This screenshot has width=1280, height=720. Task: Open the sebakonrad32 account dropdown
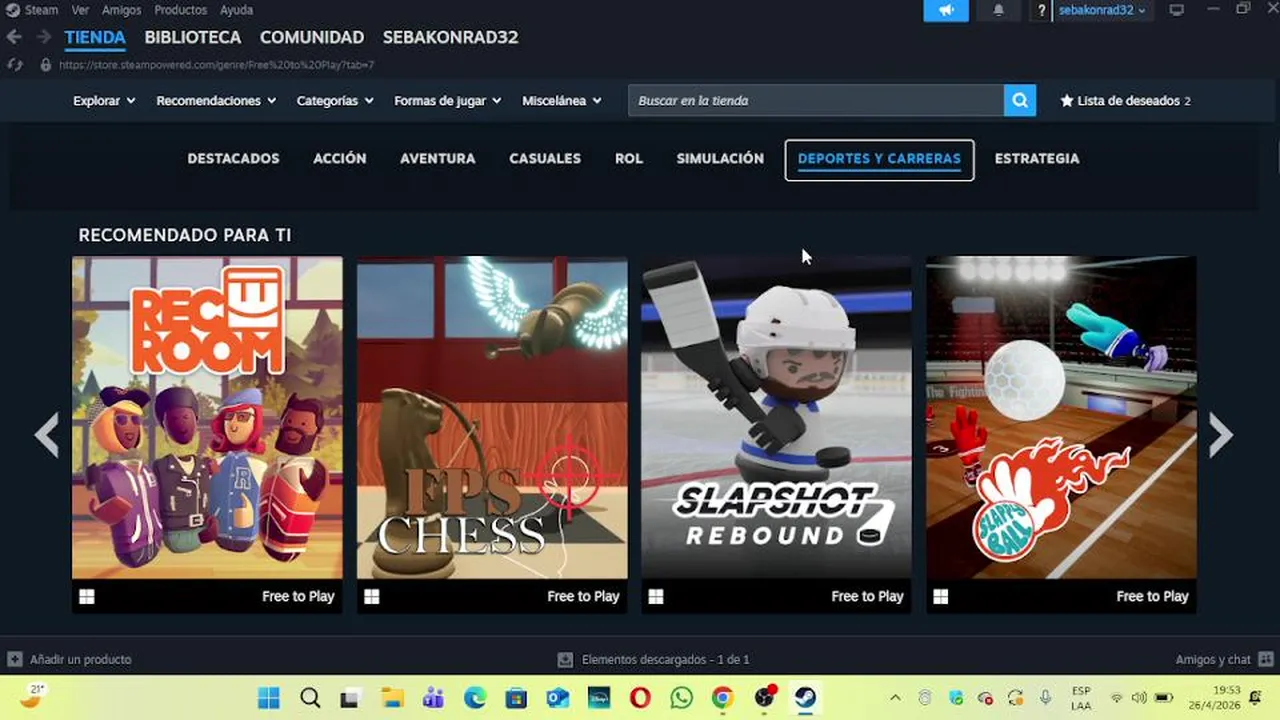pyautogui.click(x=1102, y=10)
